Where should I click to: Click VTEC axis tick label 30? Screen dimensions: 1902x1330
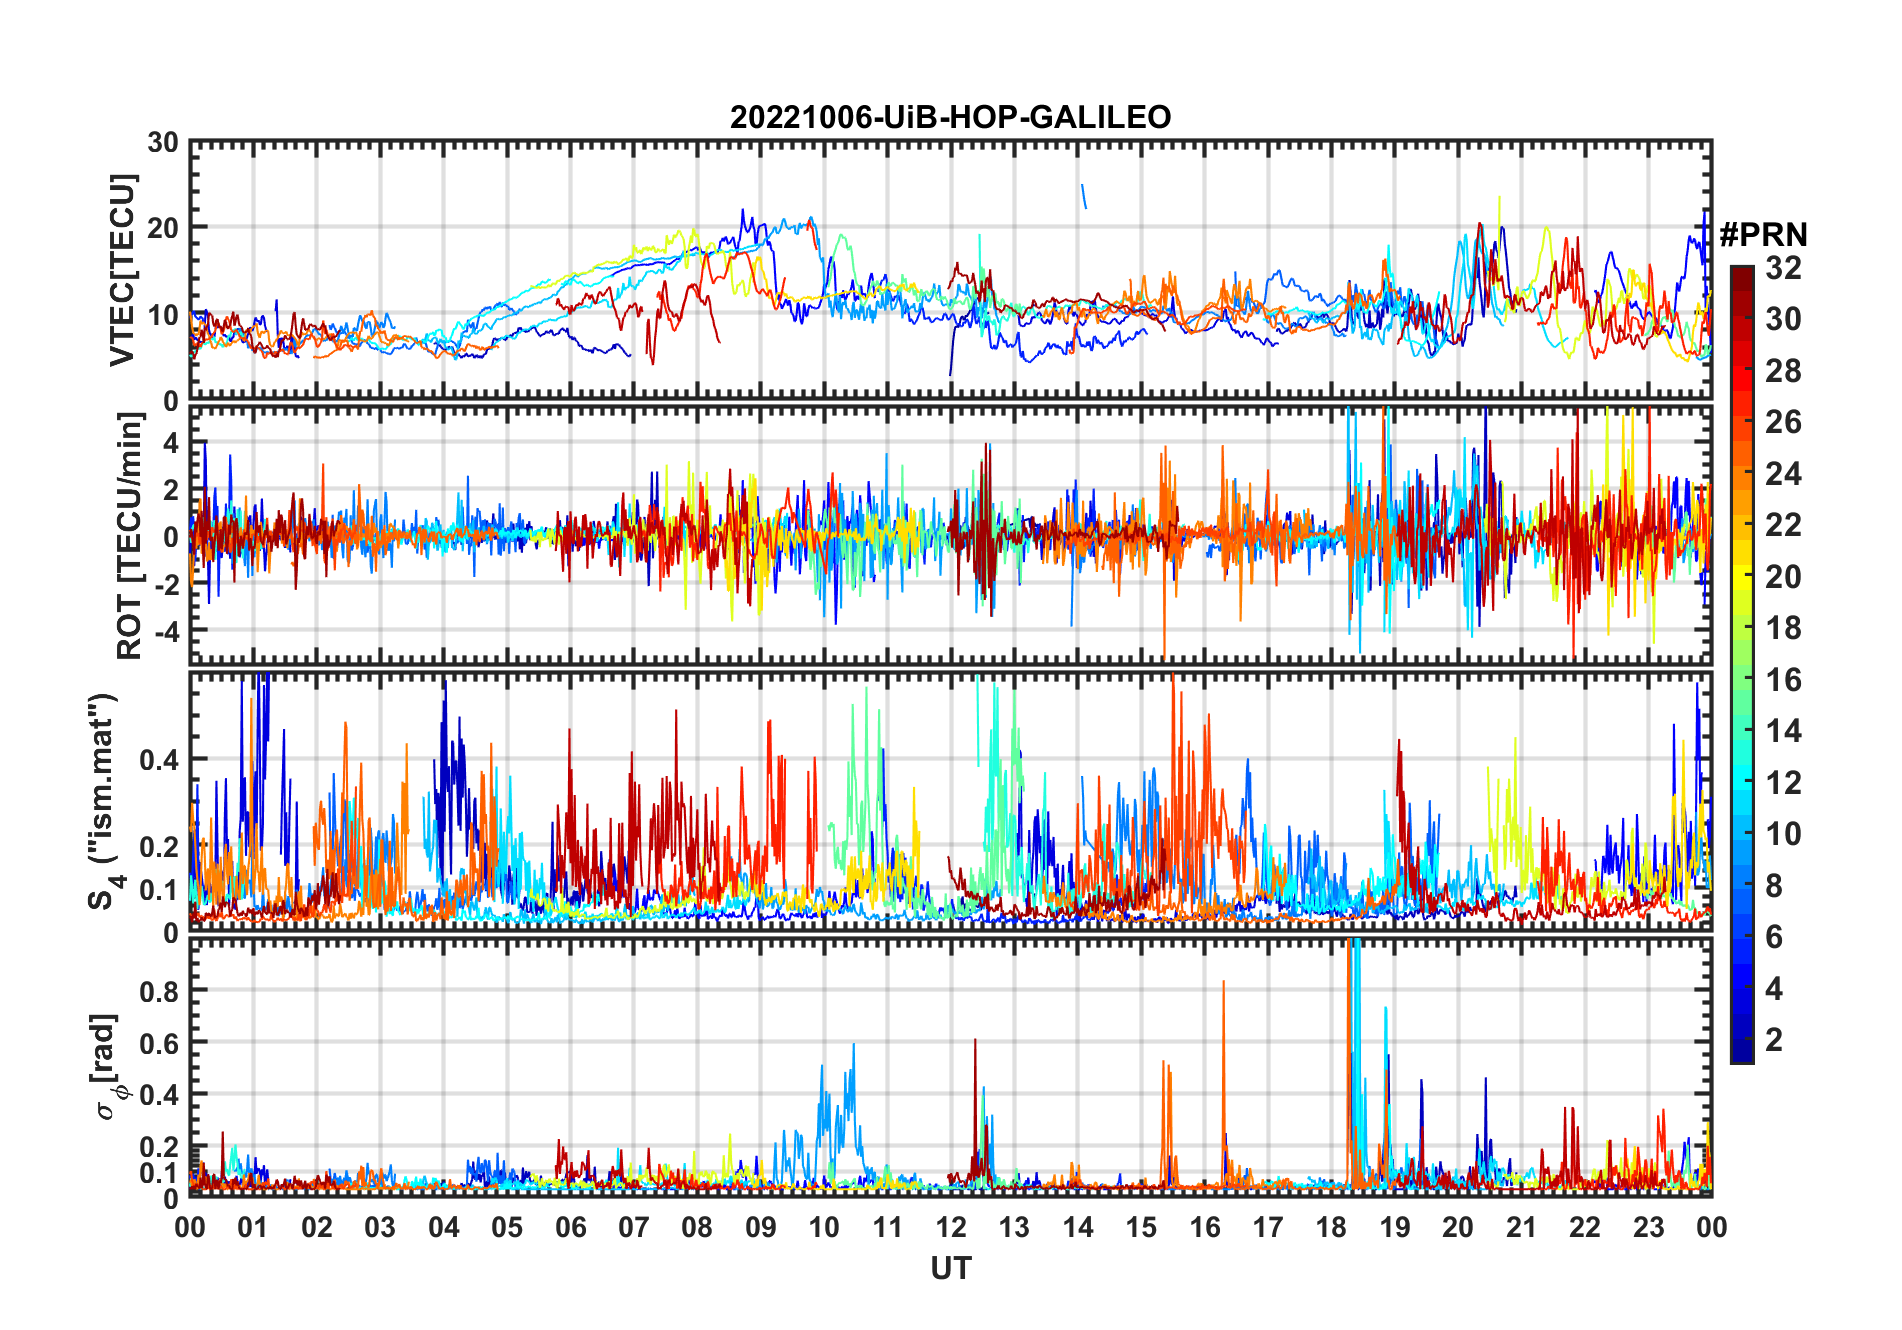click(163, 143)
